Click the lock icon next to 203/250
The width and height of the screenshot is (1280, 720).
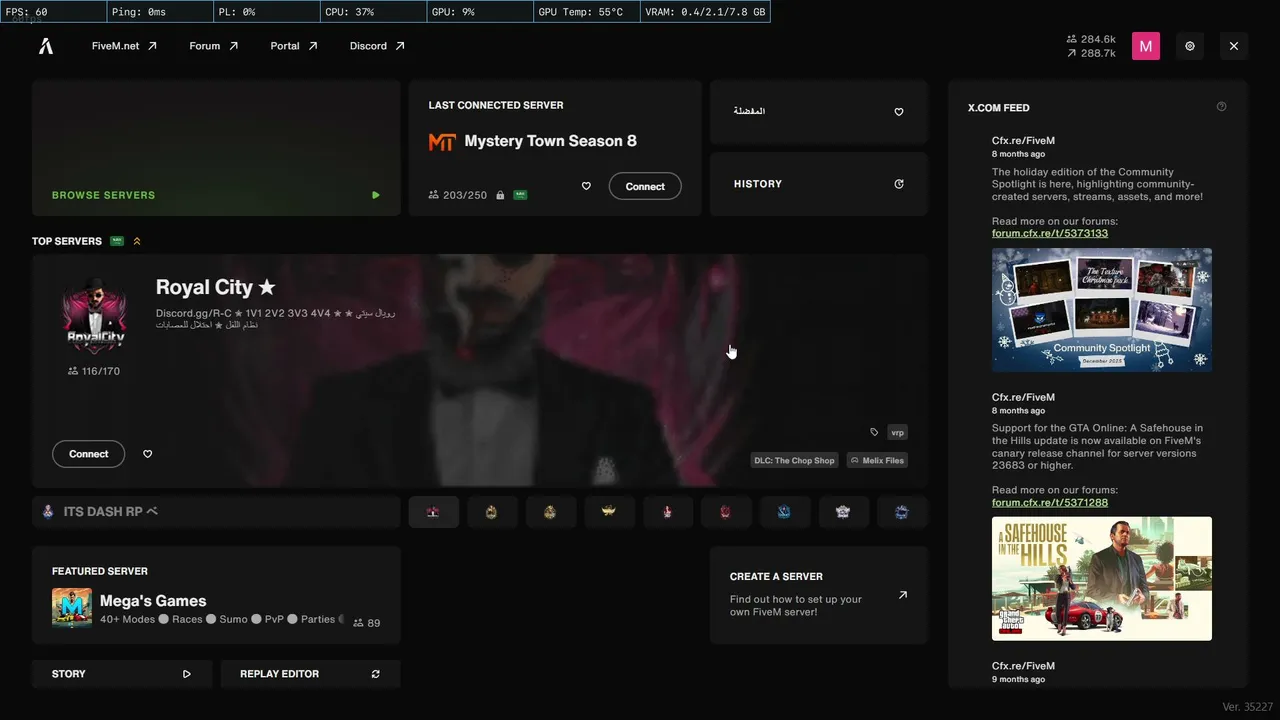500,195
